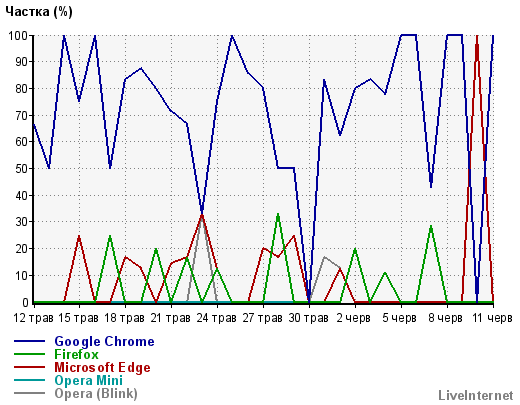The image size is (520, 405).
Task: Click the 24 трав date label
Action: (217, 318)
